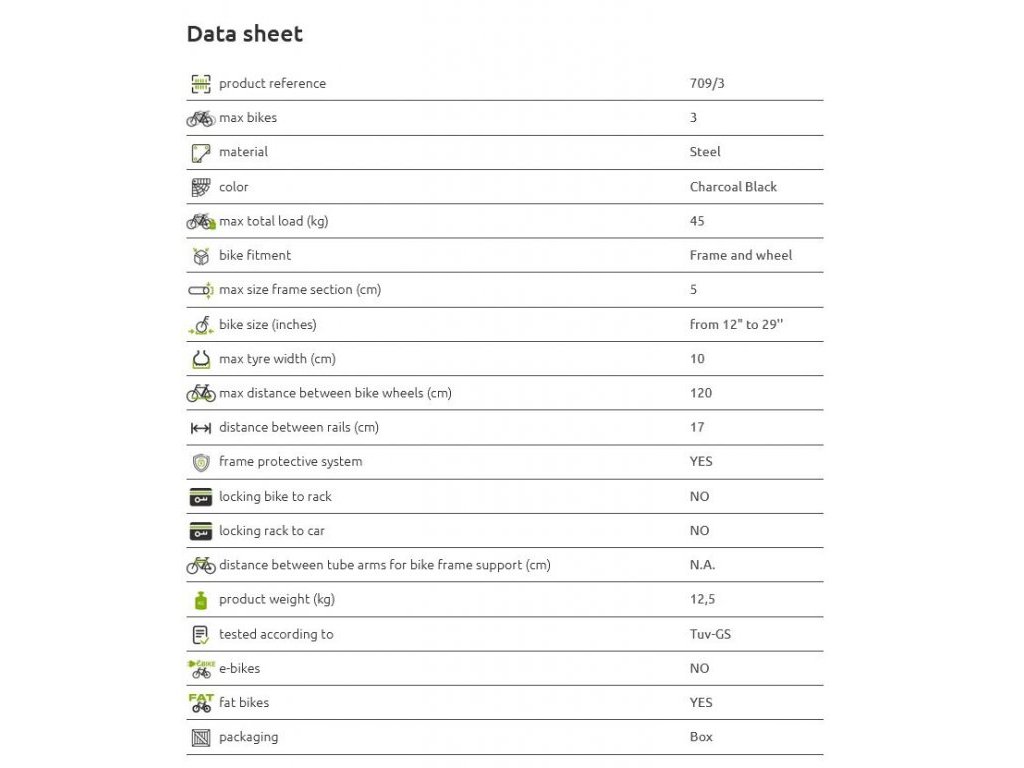Click the 709/3 product reference value
The width and height of the screenshot is (1024, 768).
tap(707, 84)
